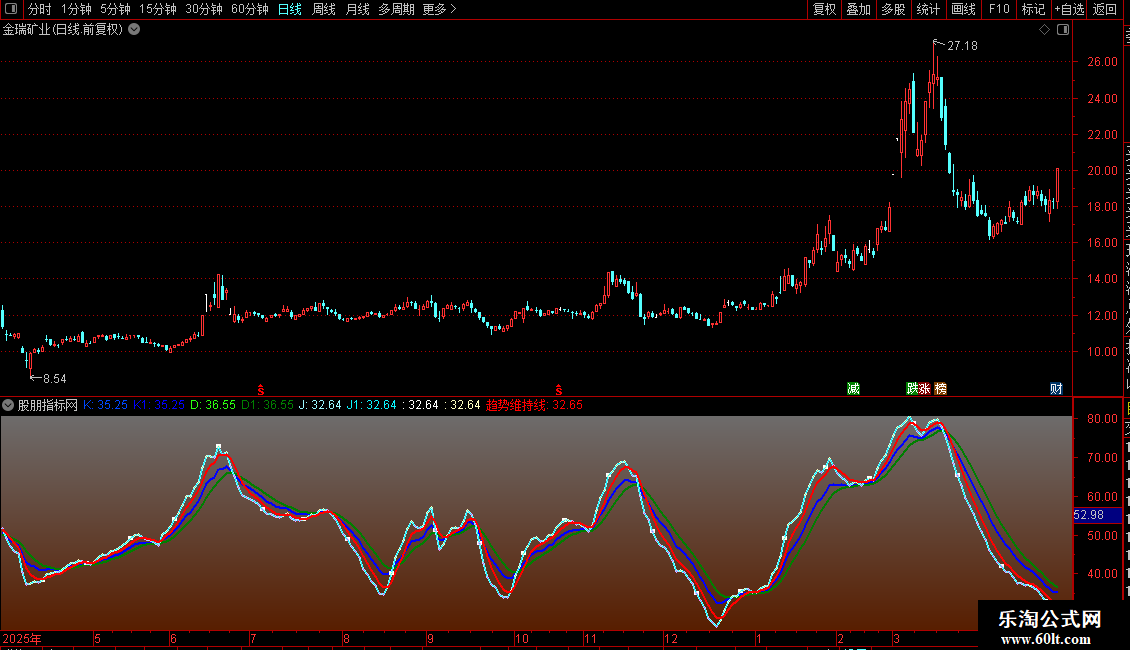Click the 叠加 overlay button

[x=858, y=9]
